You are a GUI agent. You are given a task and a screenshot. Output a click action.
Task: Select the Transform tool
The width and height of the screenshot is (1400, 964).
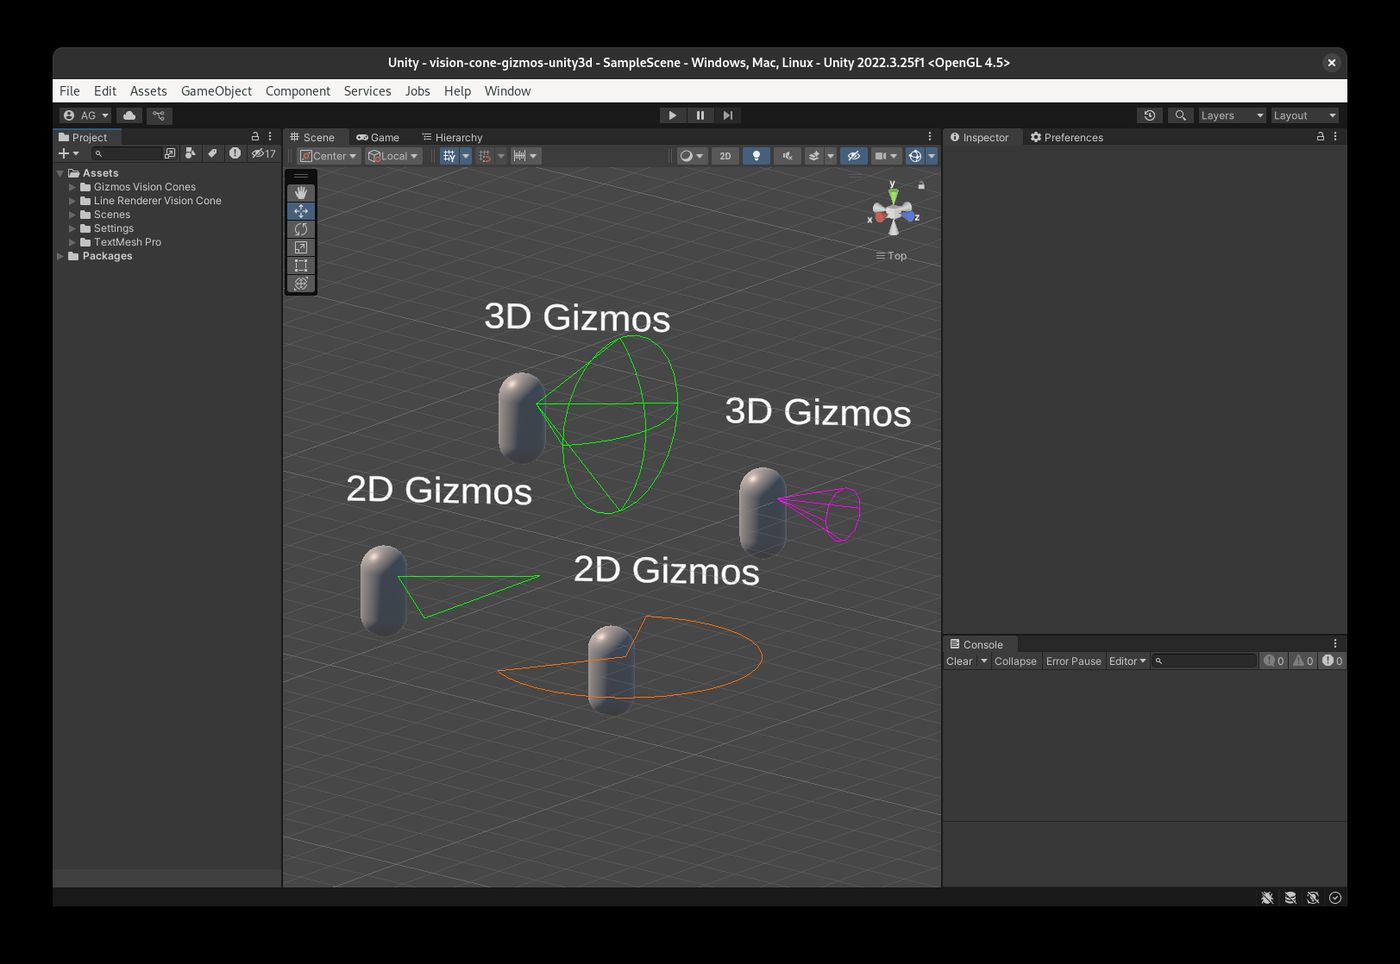point(301,283)
